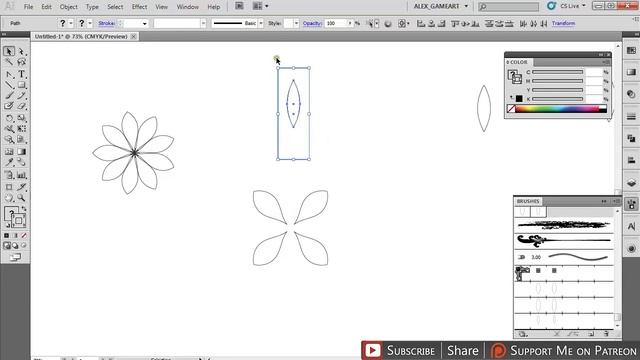Open the Stroke panel from dock
Screen dimensions: 640x360
tap(631, 117)
